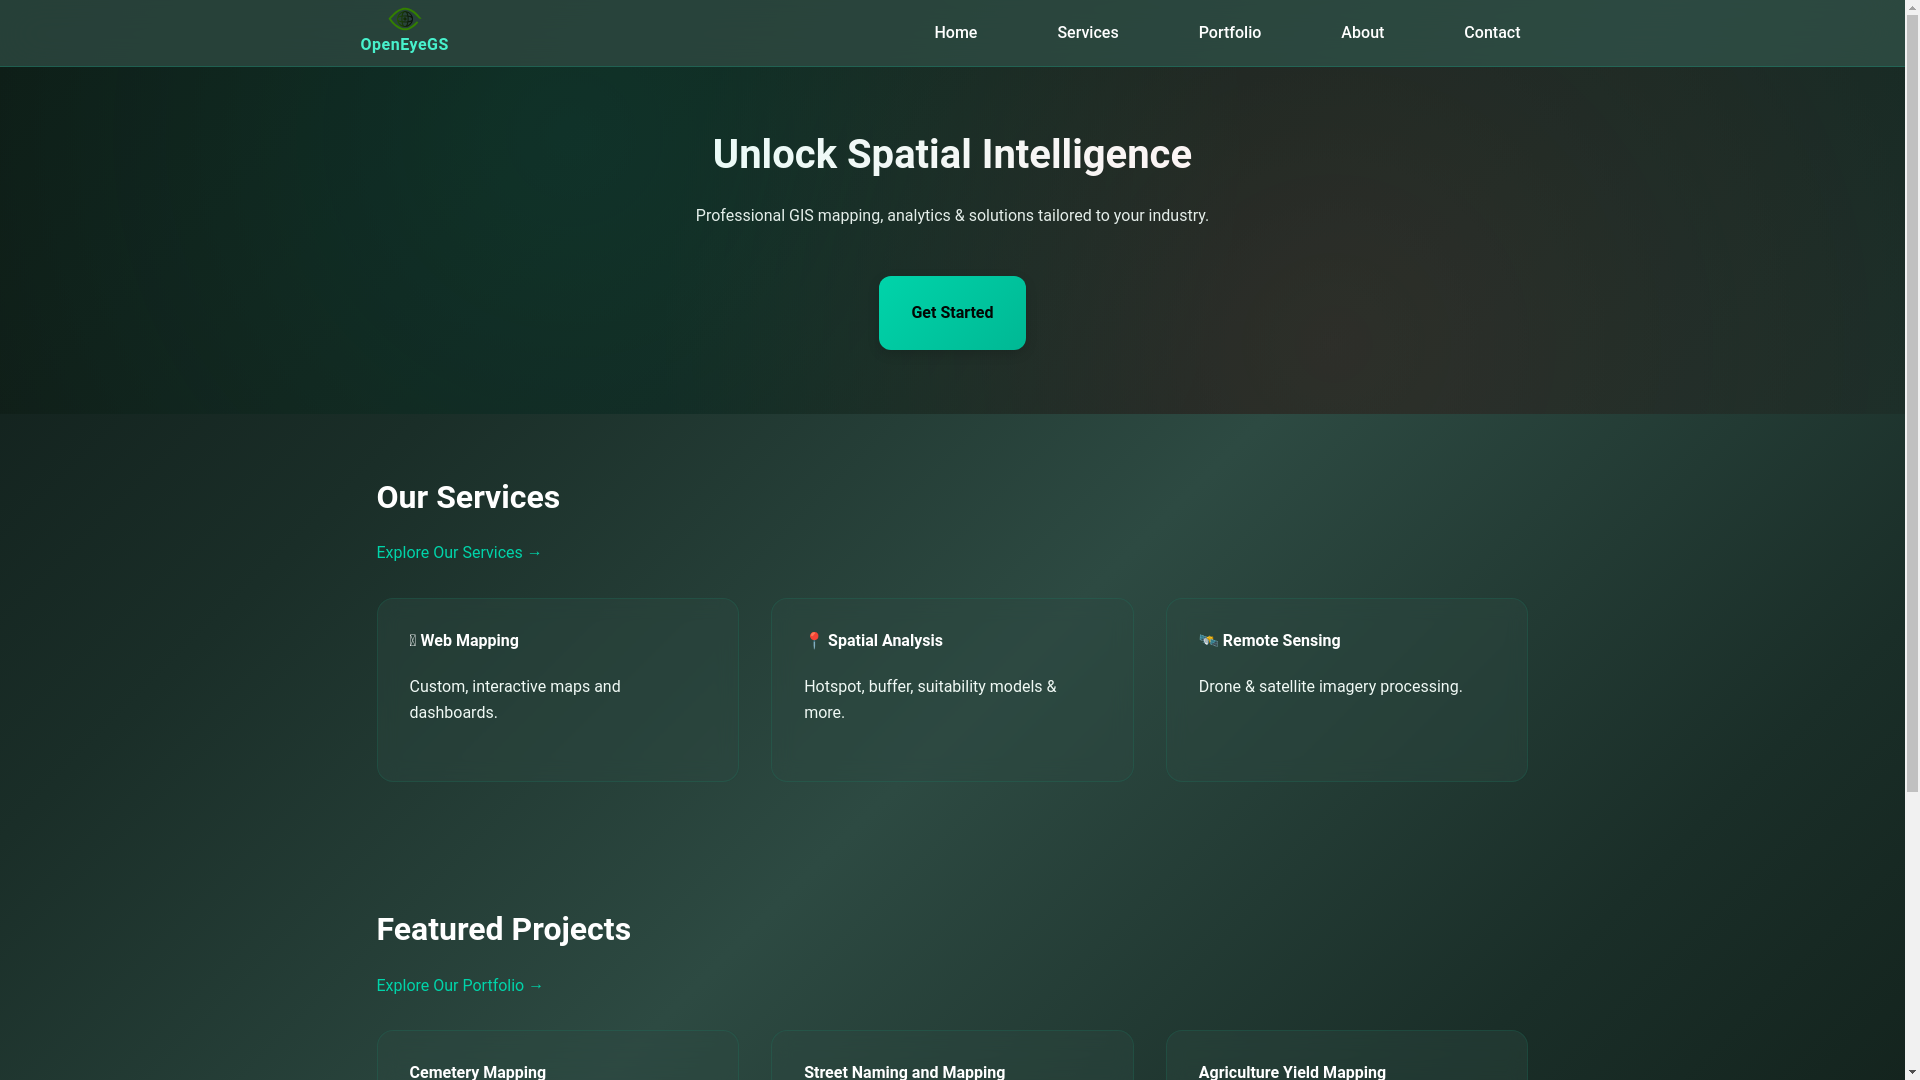Click the Featured Projects heading
Image resolution: width=1920 pixels, height=1080 pixels.
(503, 930)
